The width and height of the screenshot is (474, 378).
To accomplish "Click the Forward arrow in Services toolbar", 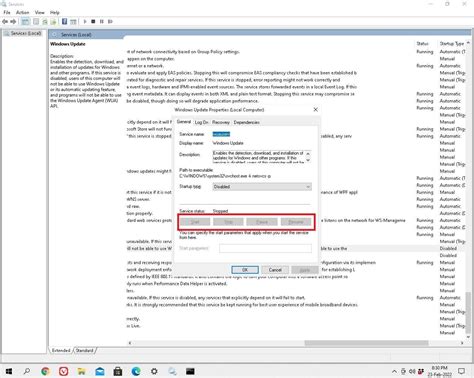I will 13,21.
